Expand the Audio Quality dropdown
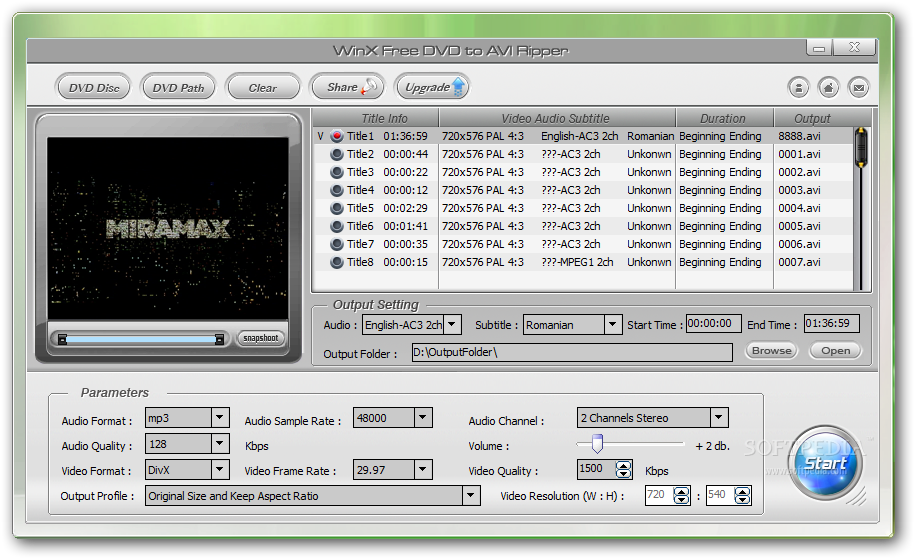This screenshot has height=559, width=915. tap(219, 443)
